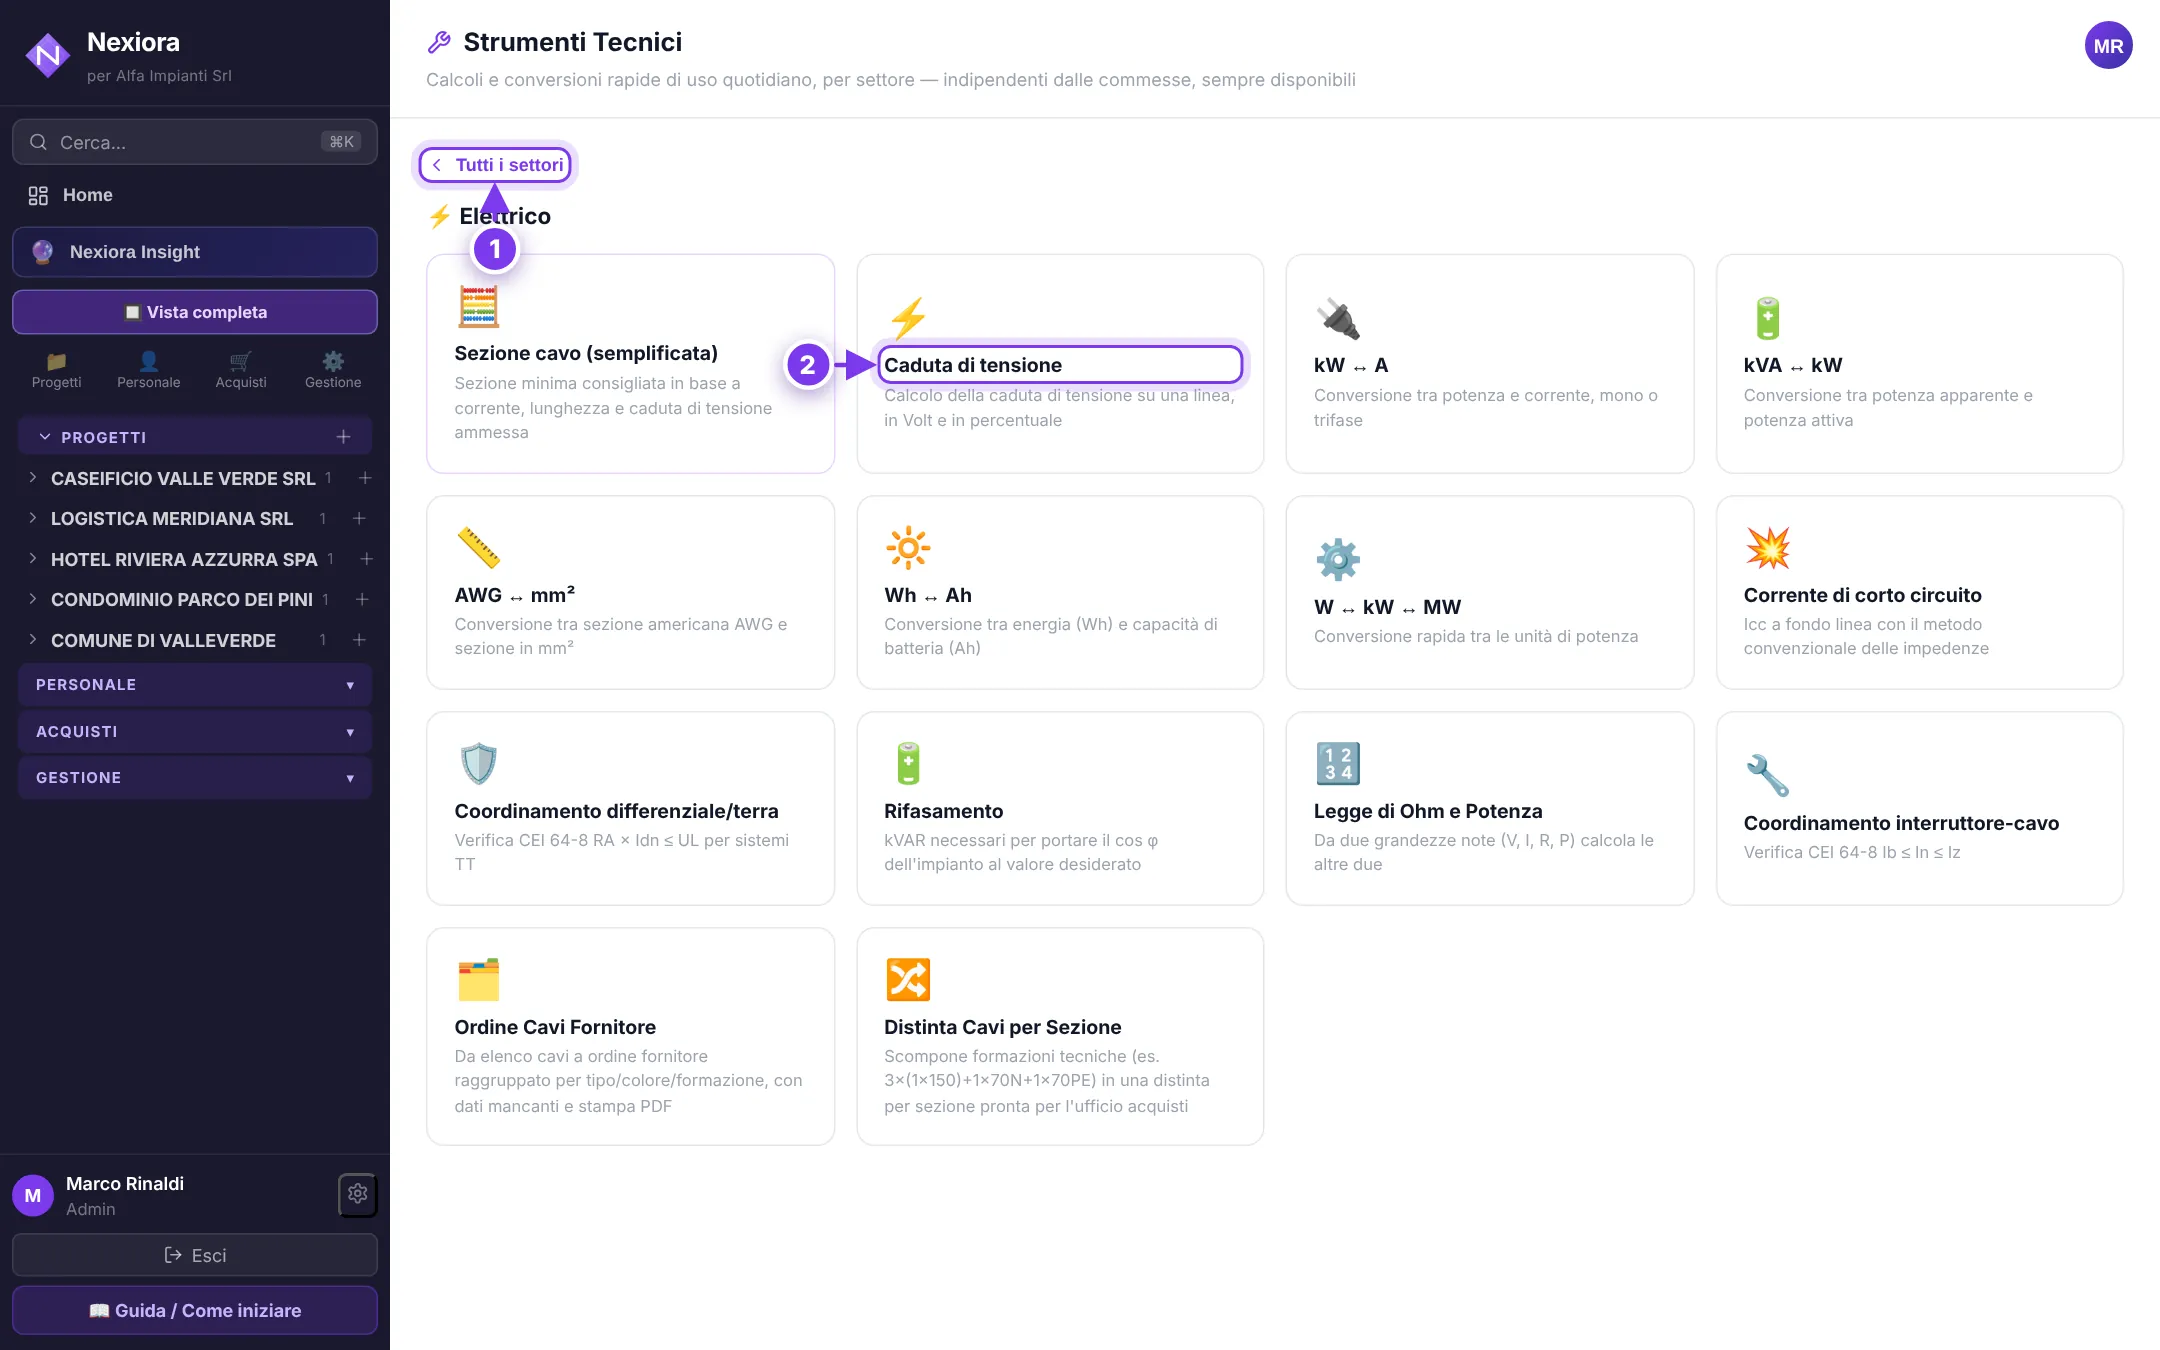
Task: Open the AWG ↔ mm² converter card
Action: click(x=631, y=593)
